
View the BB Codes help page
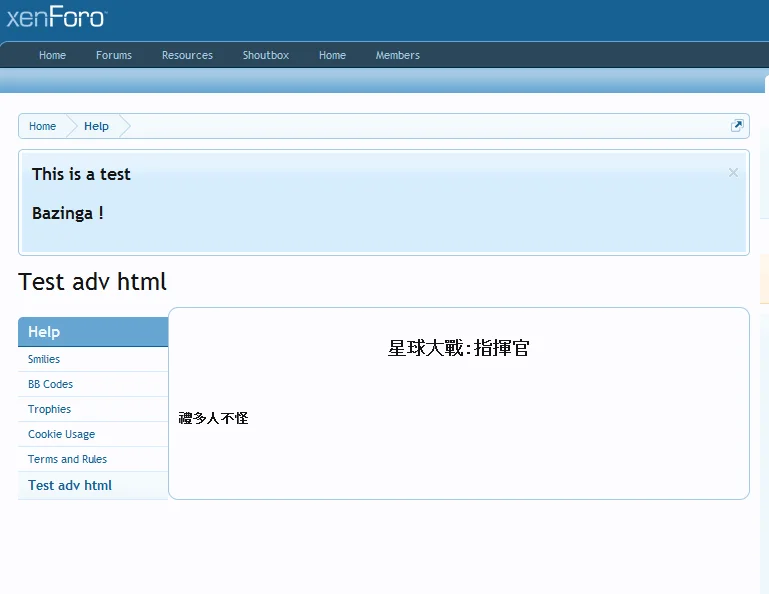[x=50, y=384]
